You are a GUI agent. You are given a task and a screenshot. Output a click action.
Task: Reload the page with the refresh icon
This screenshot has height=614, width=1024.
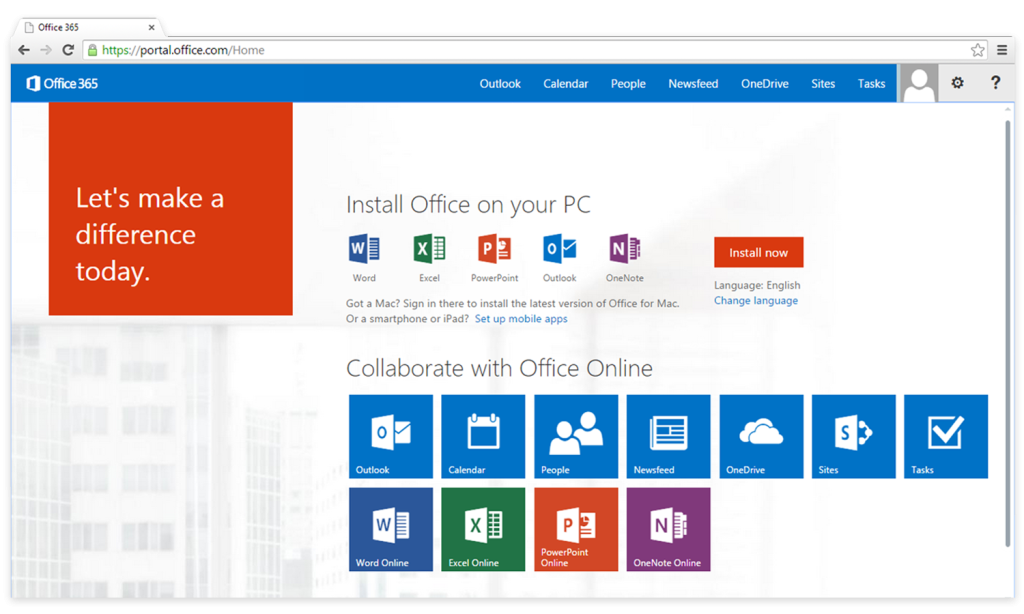coord(68,50)
